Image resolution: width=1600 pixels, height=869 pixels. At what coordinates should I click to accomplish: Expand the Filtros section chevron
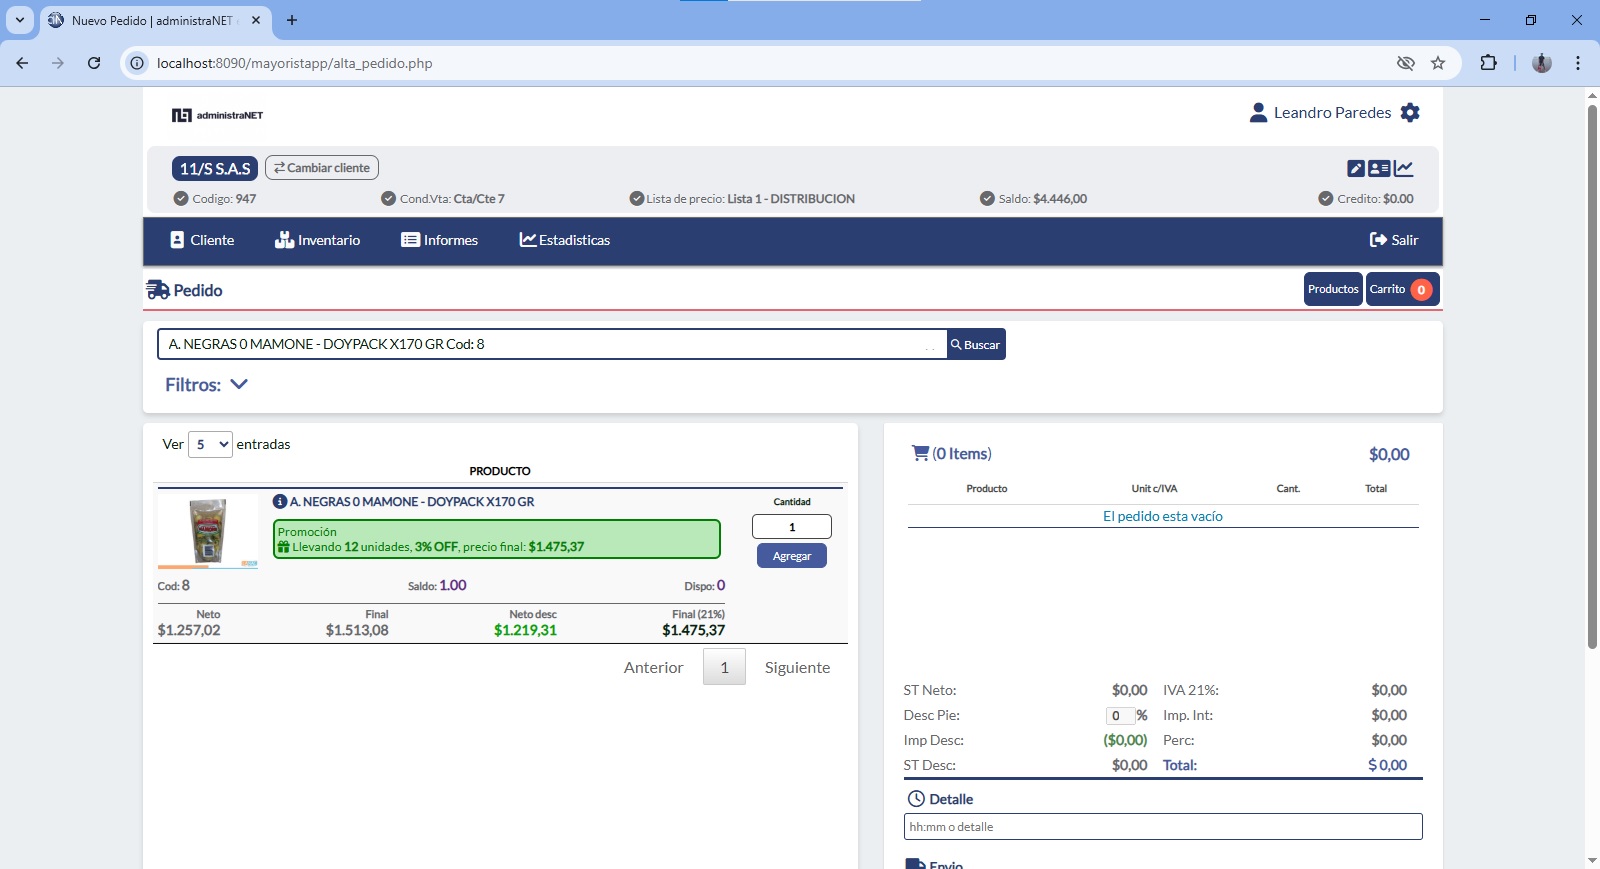(239, 384)
